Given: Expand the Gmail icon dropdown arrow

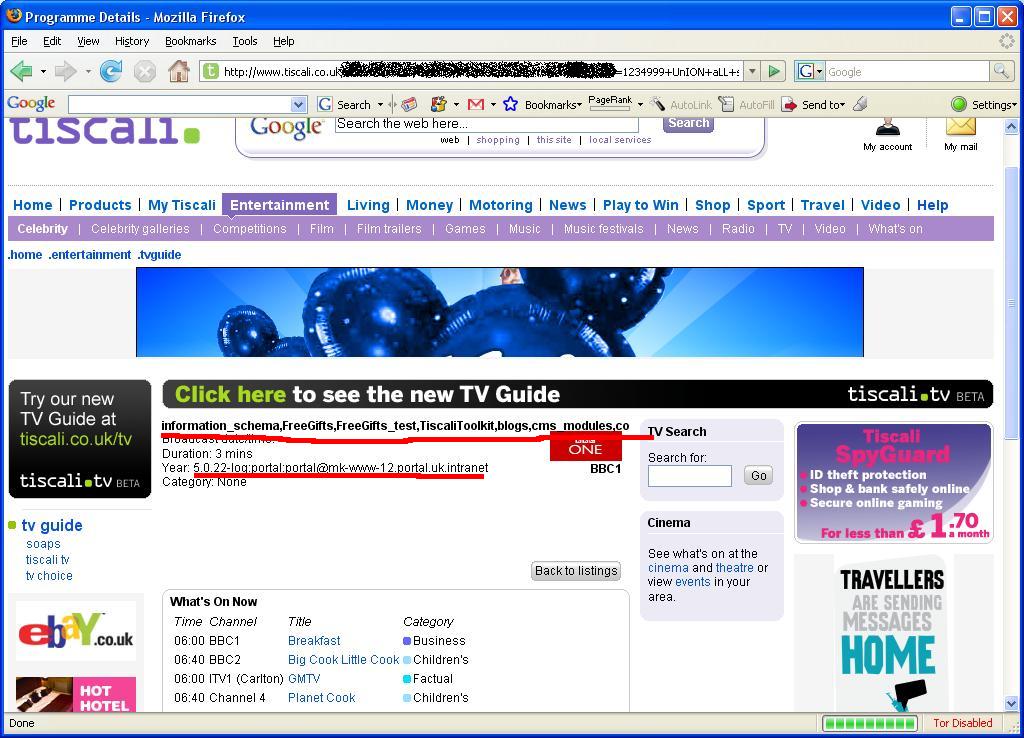Looking at the screenshot, I should click(x=493, y=104).
